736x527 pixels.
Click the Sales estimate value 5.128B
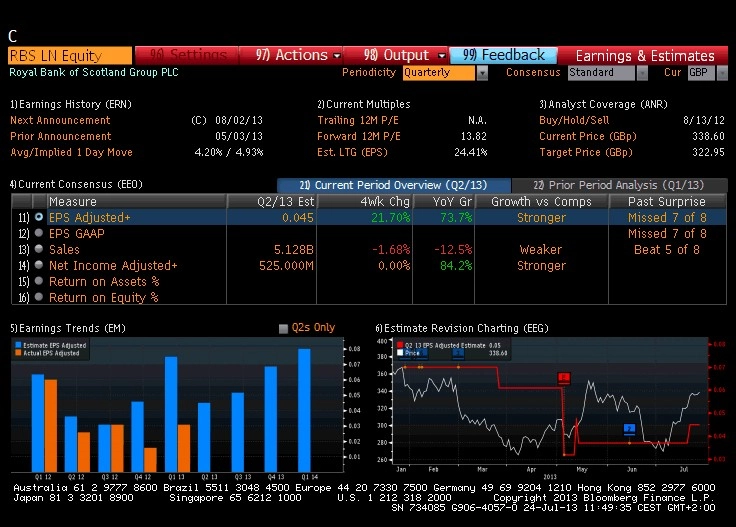coord(293,250)
